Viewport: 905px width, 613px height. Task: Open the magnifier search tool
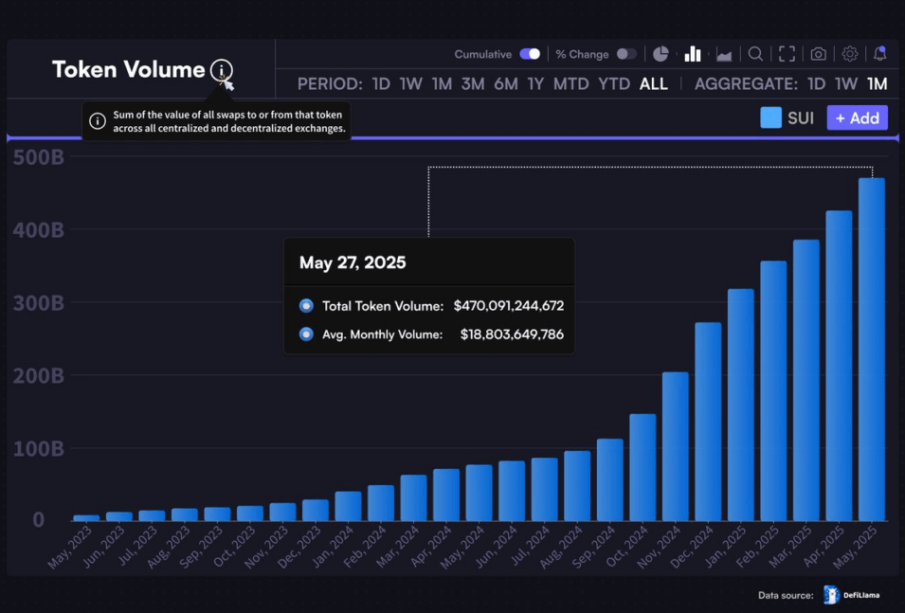[756, 54]
